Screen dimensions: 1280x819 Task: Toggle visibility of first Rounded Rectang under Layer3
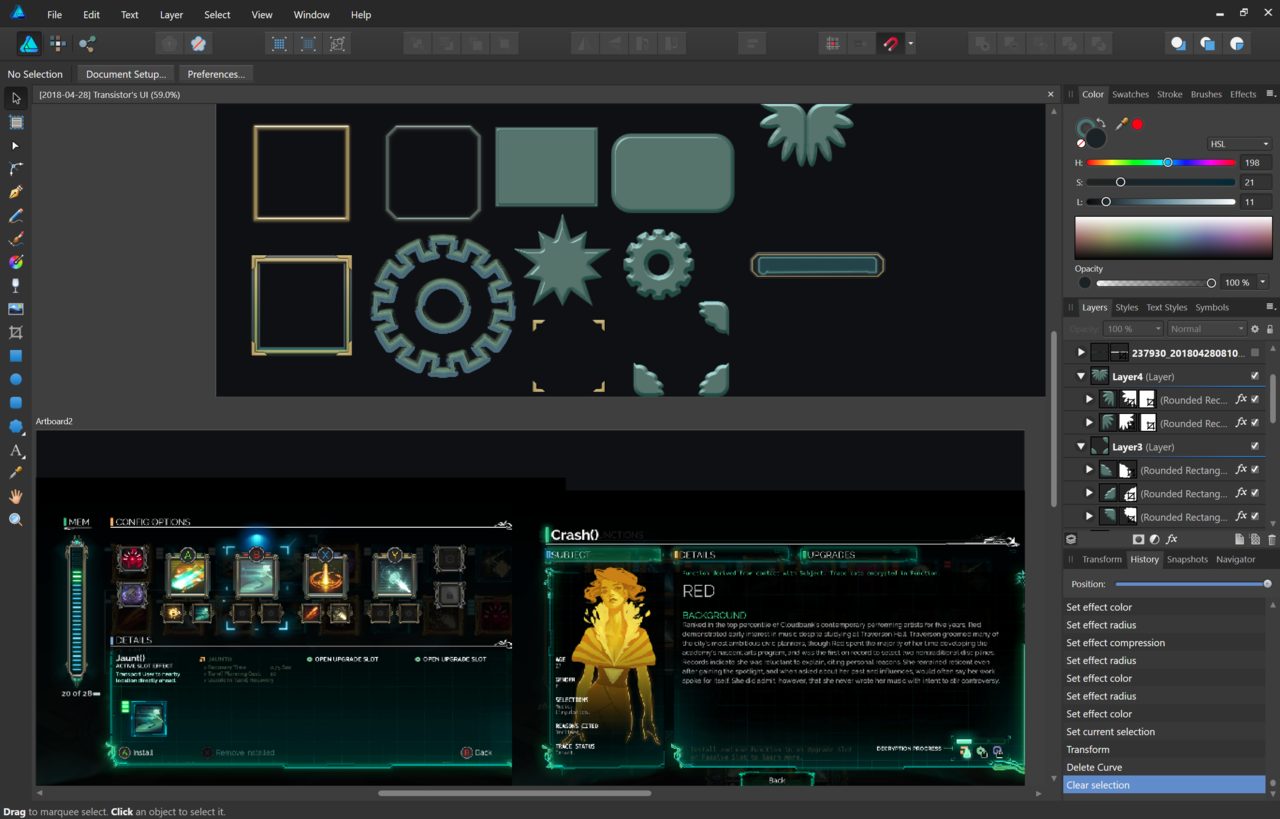tap(1255, 469)
